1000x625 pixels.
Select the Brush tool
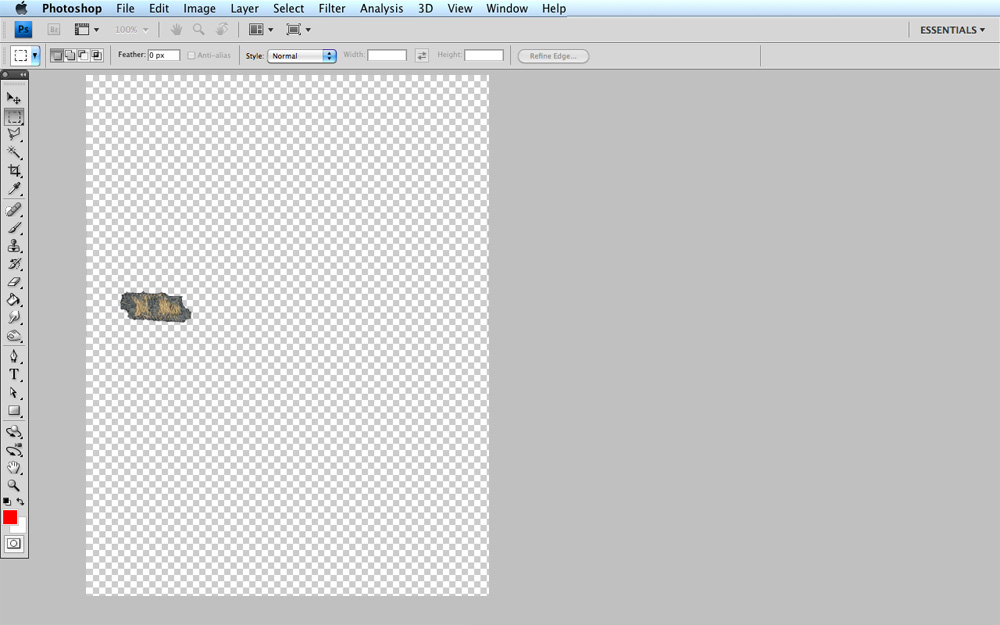14,226
